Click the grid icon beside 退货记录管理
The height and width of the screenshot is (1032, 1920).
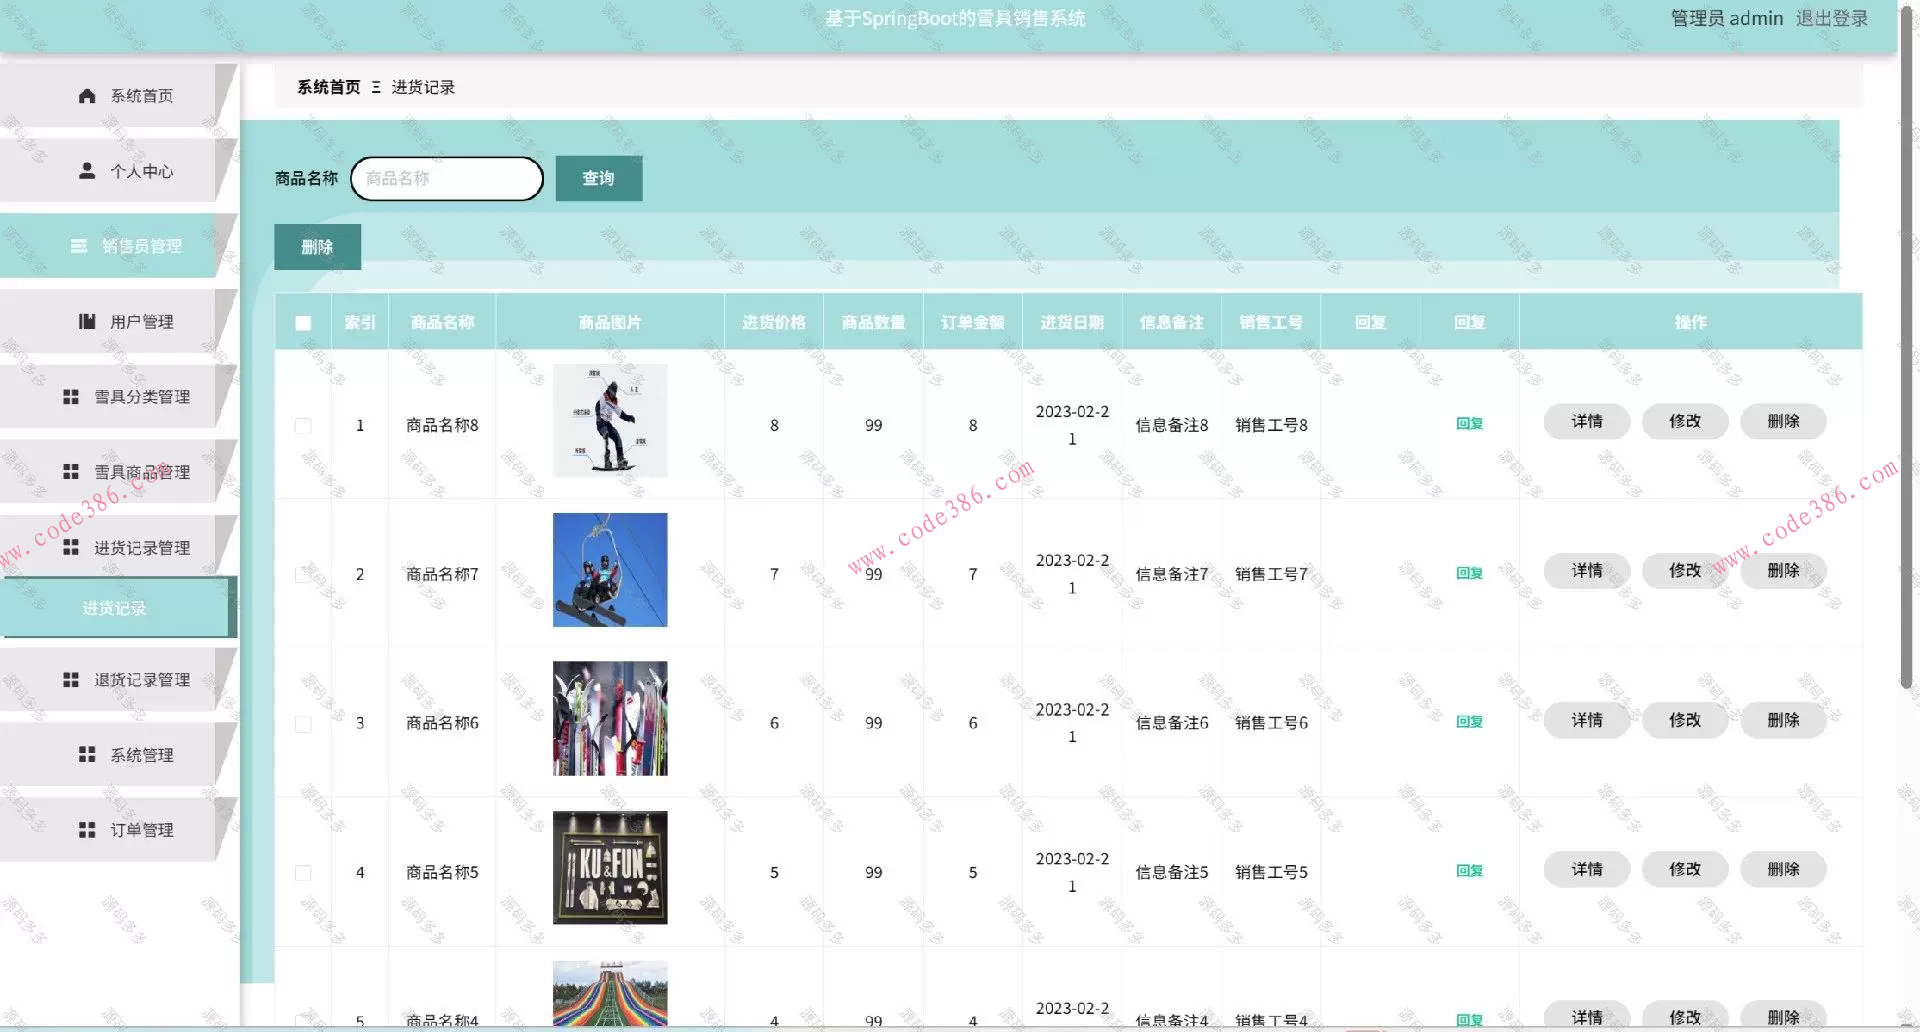71,680
